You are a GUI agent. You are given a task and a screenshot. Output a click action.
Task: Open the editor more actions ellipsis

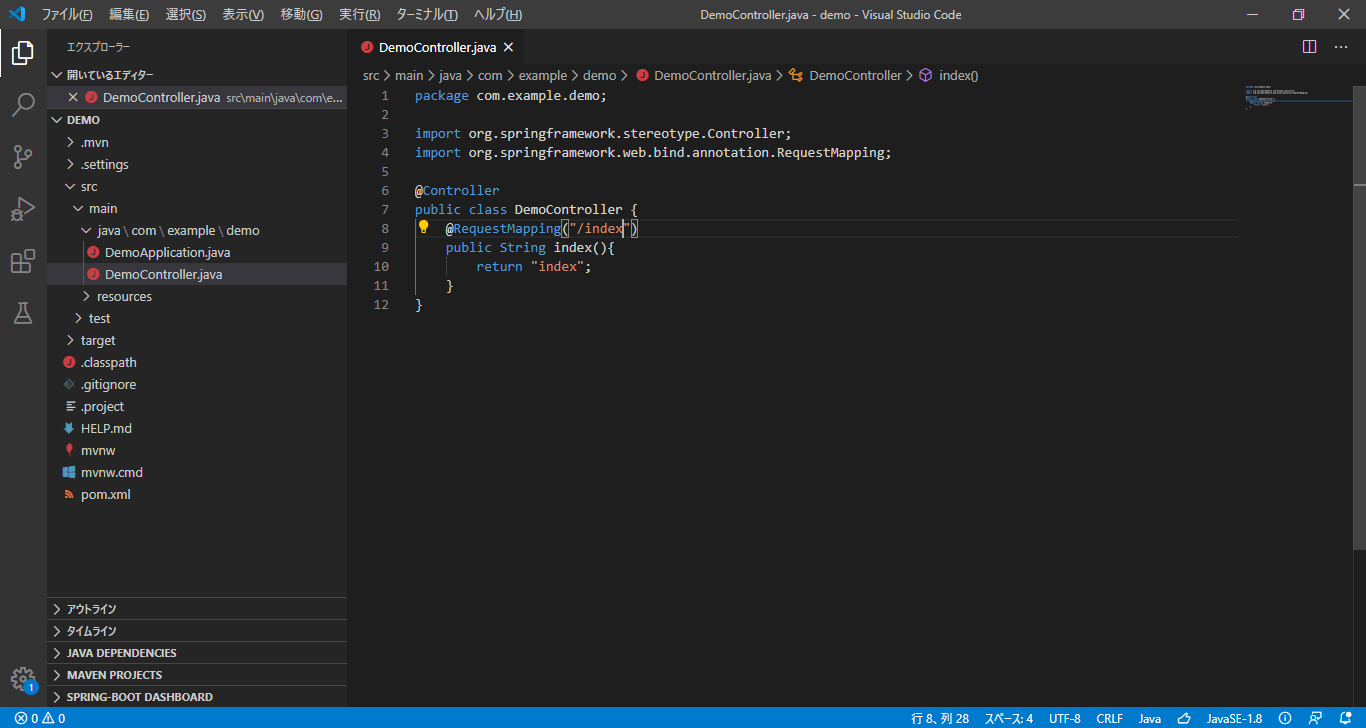point(1341,47)
